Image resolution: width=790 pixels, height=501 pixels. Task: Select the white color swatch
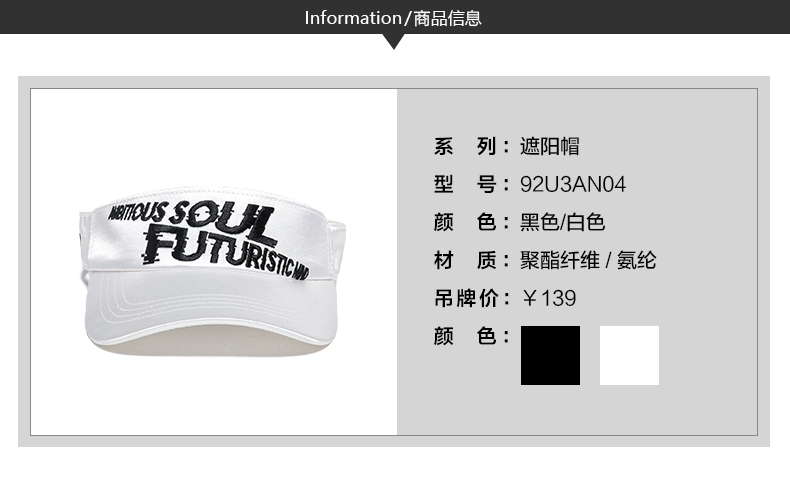[629, 355]
